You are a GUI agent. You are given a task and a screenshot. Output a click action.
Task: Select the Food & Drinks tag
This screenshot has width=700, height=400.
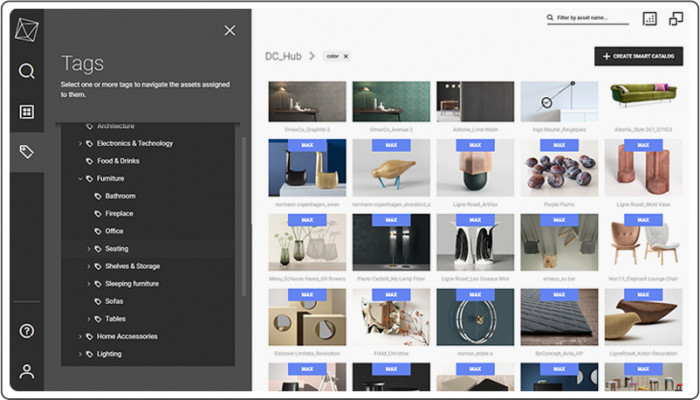click(x=118, y=161)
